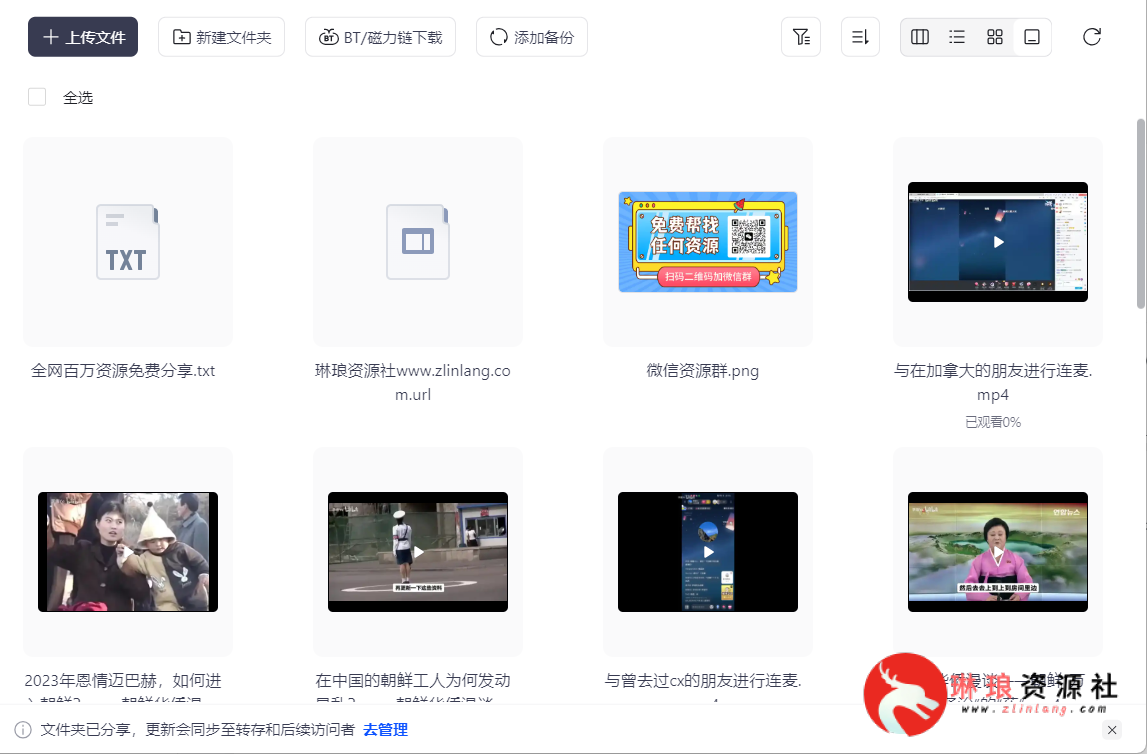Viewport: 1147px width, 754px height.
Task: Click title 与曾去过cx的朋友进行连麦
Action: pos(703,681)
